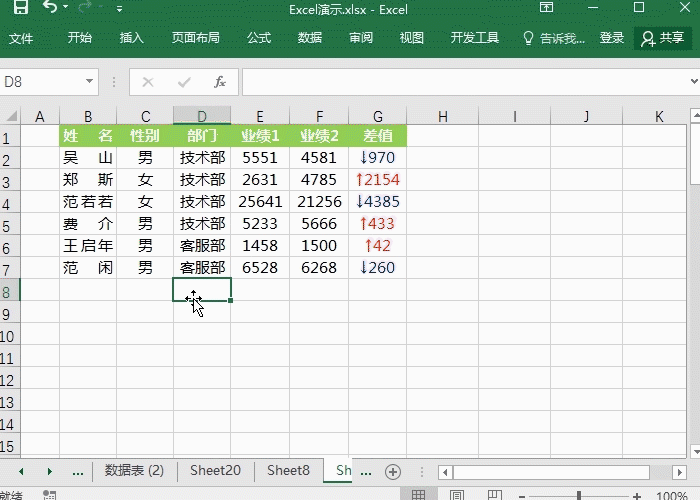The height and width of the screenshot is (500, 700).
Task: Share the workbook via 共享 button
Action: pos(663,38)
